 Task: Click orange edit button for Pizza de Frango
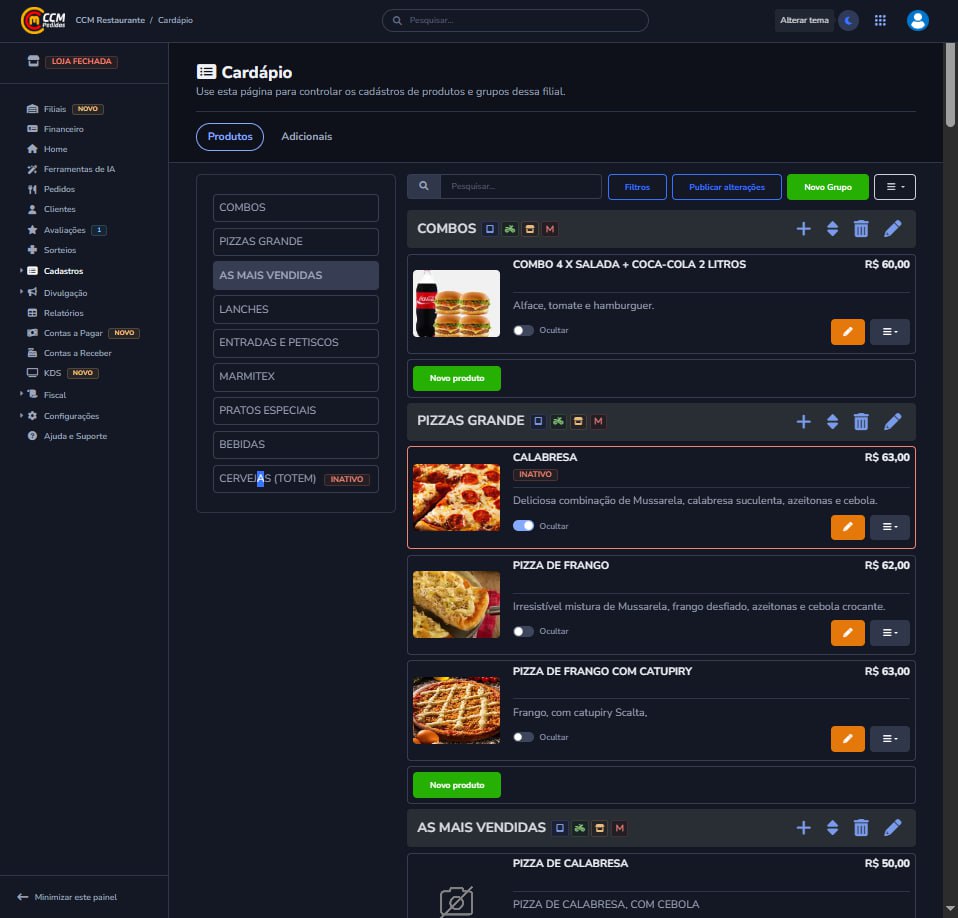coord(847,632)
